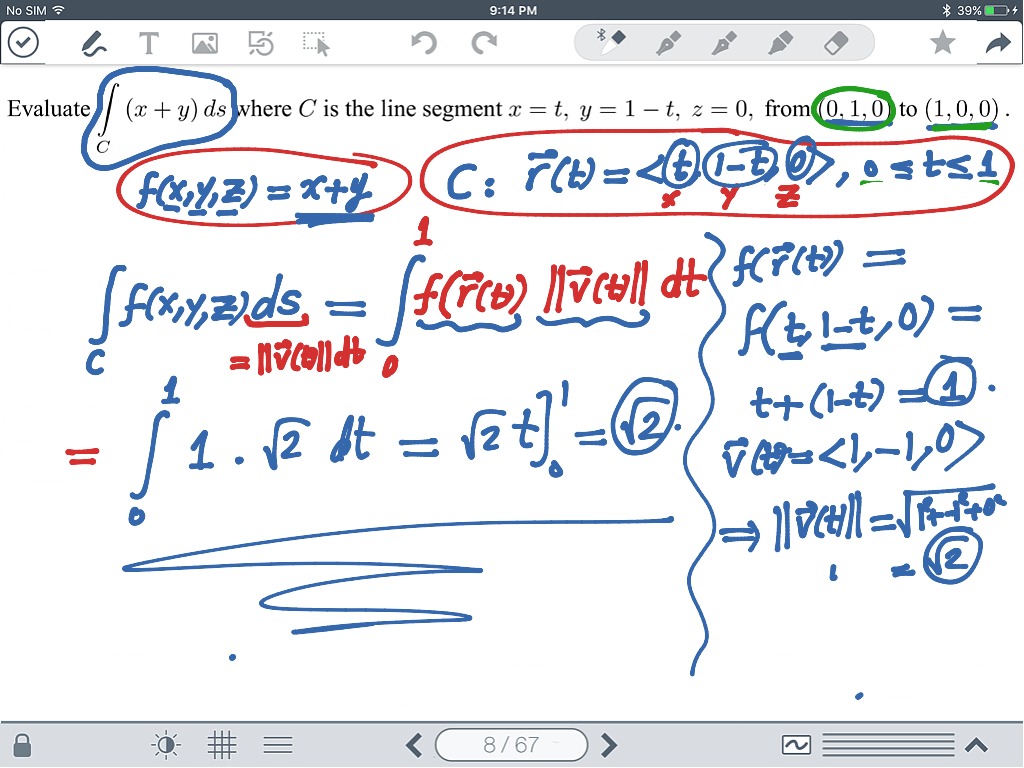This screenshot has height=768, width=1024.
Task: Go to next page arrow
Action: click(x=609, y=745)
